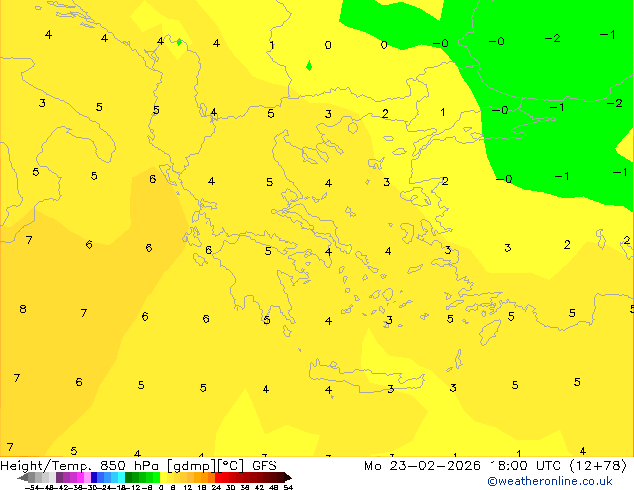Pick the dark purple swatch in the legend
634x490 pixels.
click(59, 477)
